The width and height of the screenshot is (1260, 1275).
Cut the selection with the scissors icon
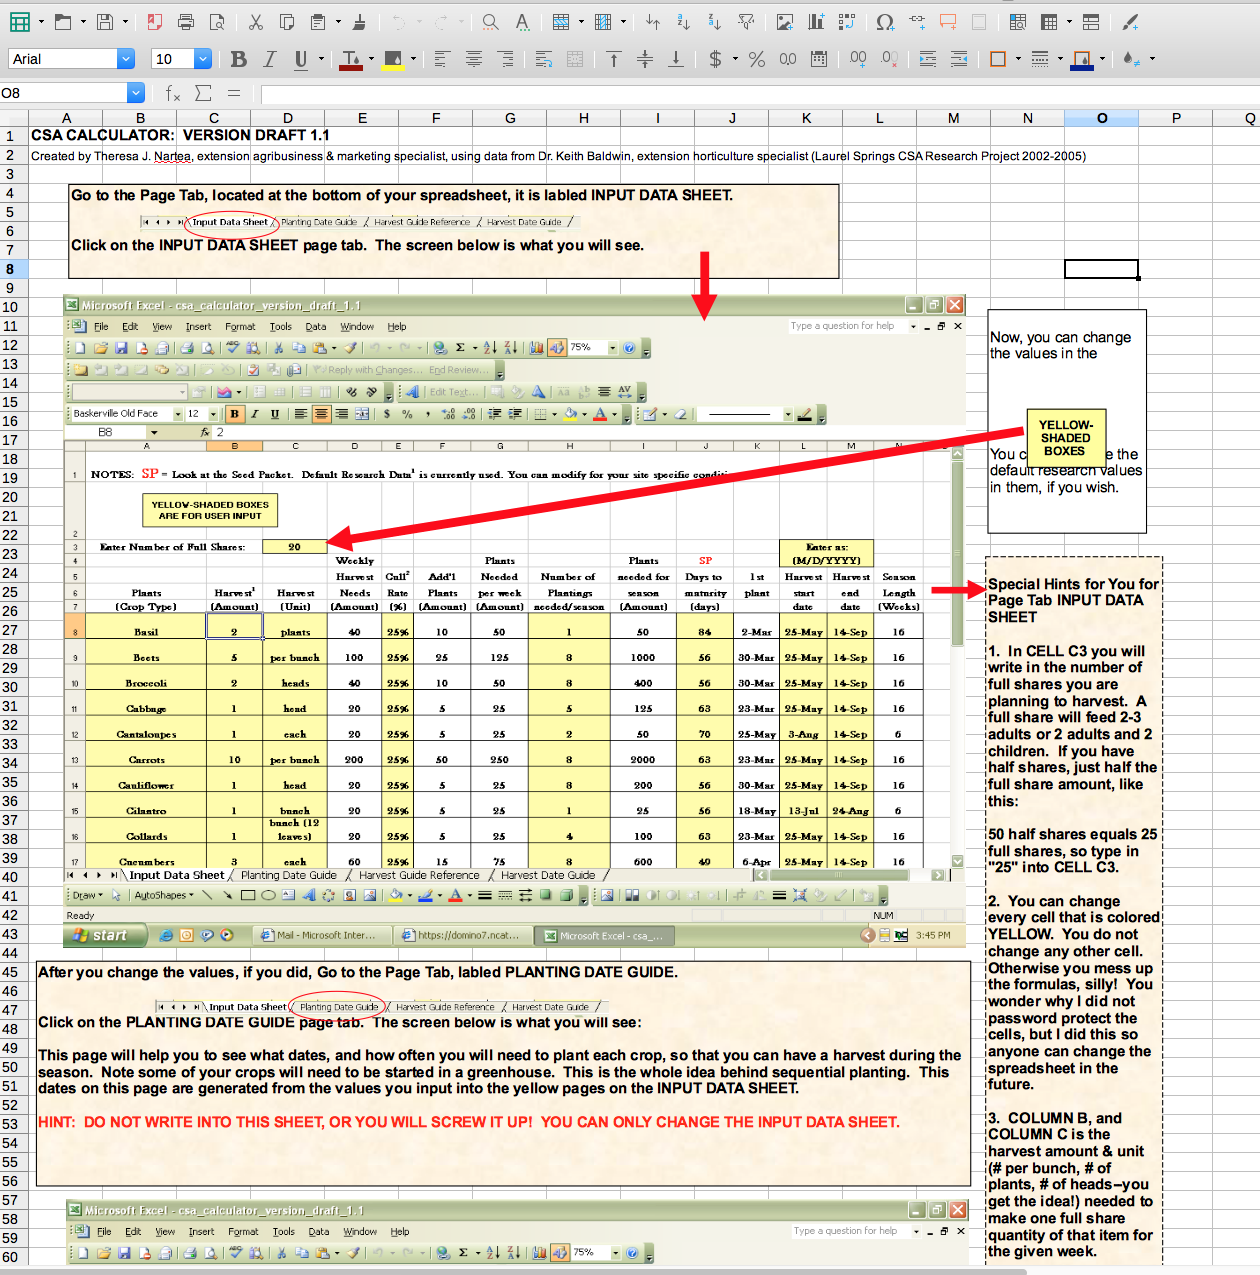(256, 22)
